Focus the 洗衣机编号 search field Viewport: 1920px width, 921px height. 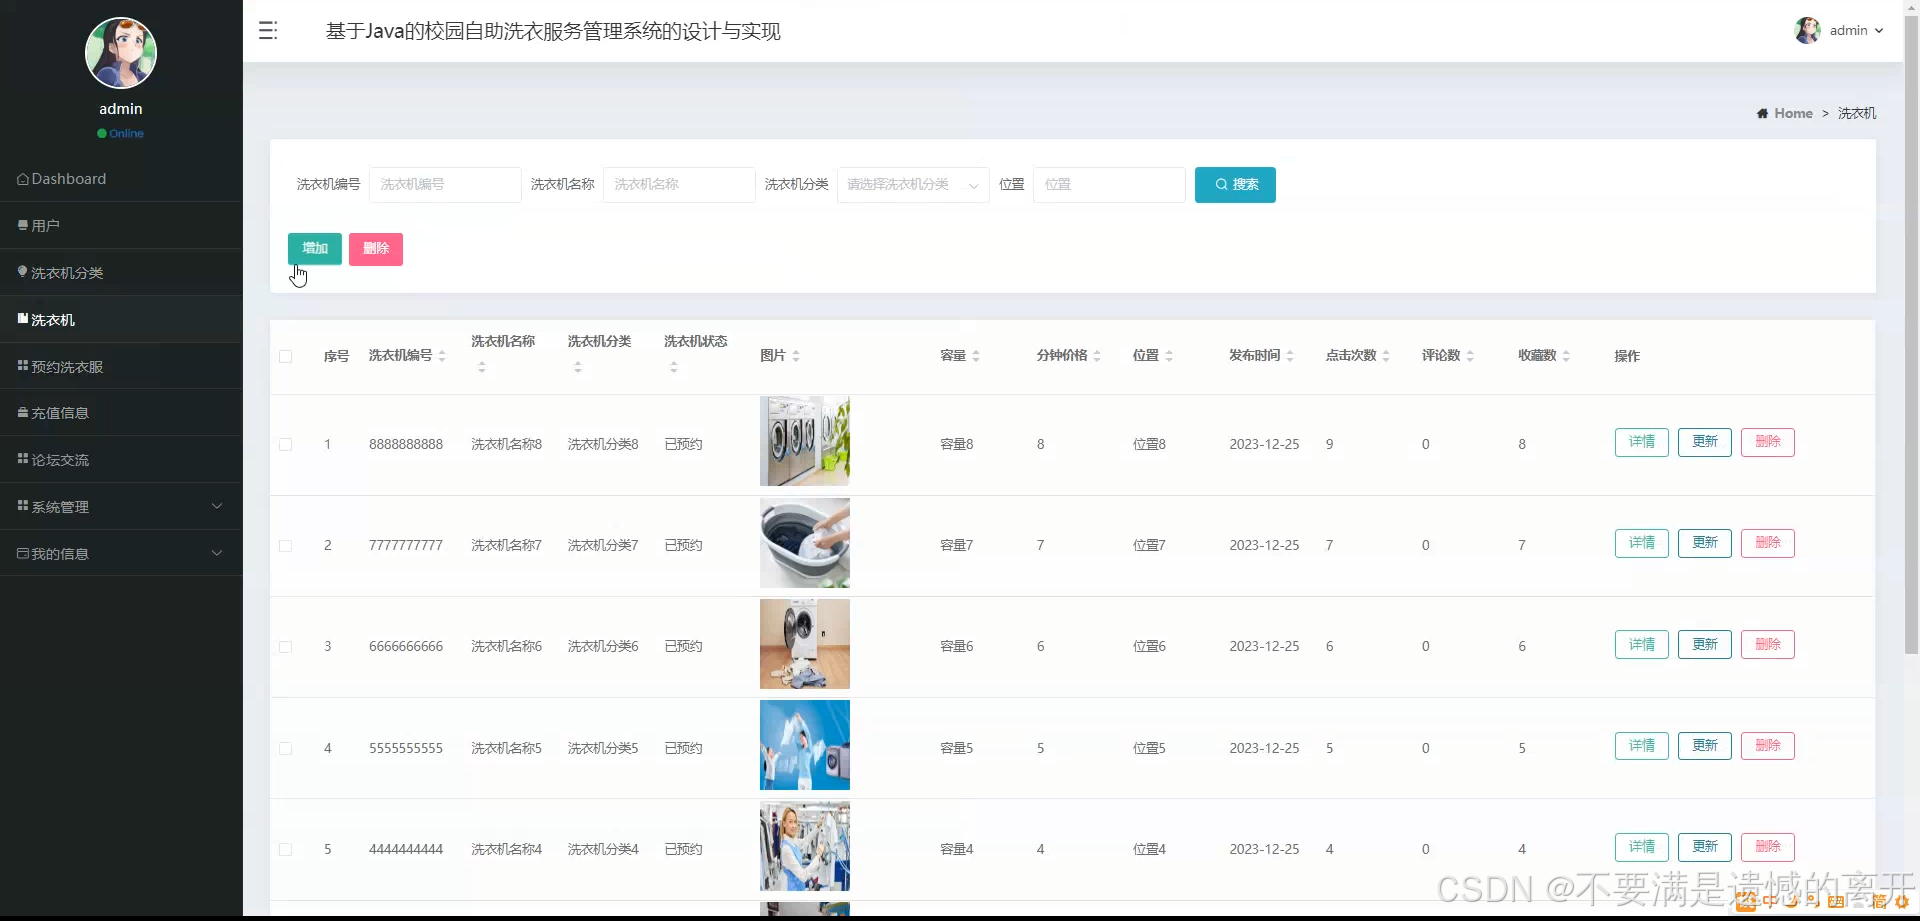445,185
